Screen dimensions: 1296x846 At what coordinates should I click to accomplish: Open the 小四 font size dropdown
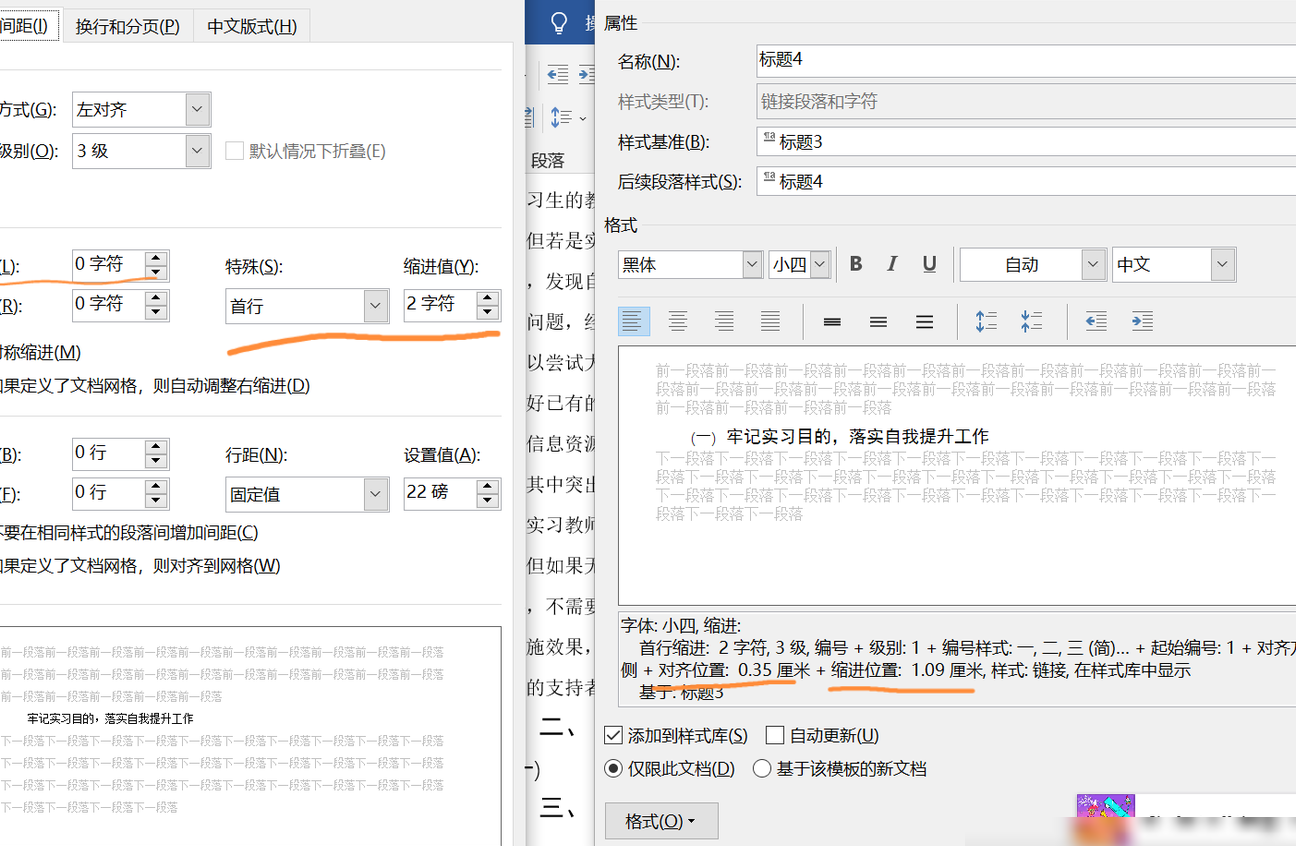click(800, 265)
